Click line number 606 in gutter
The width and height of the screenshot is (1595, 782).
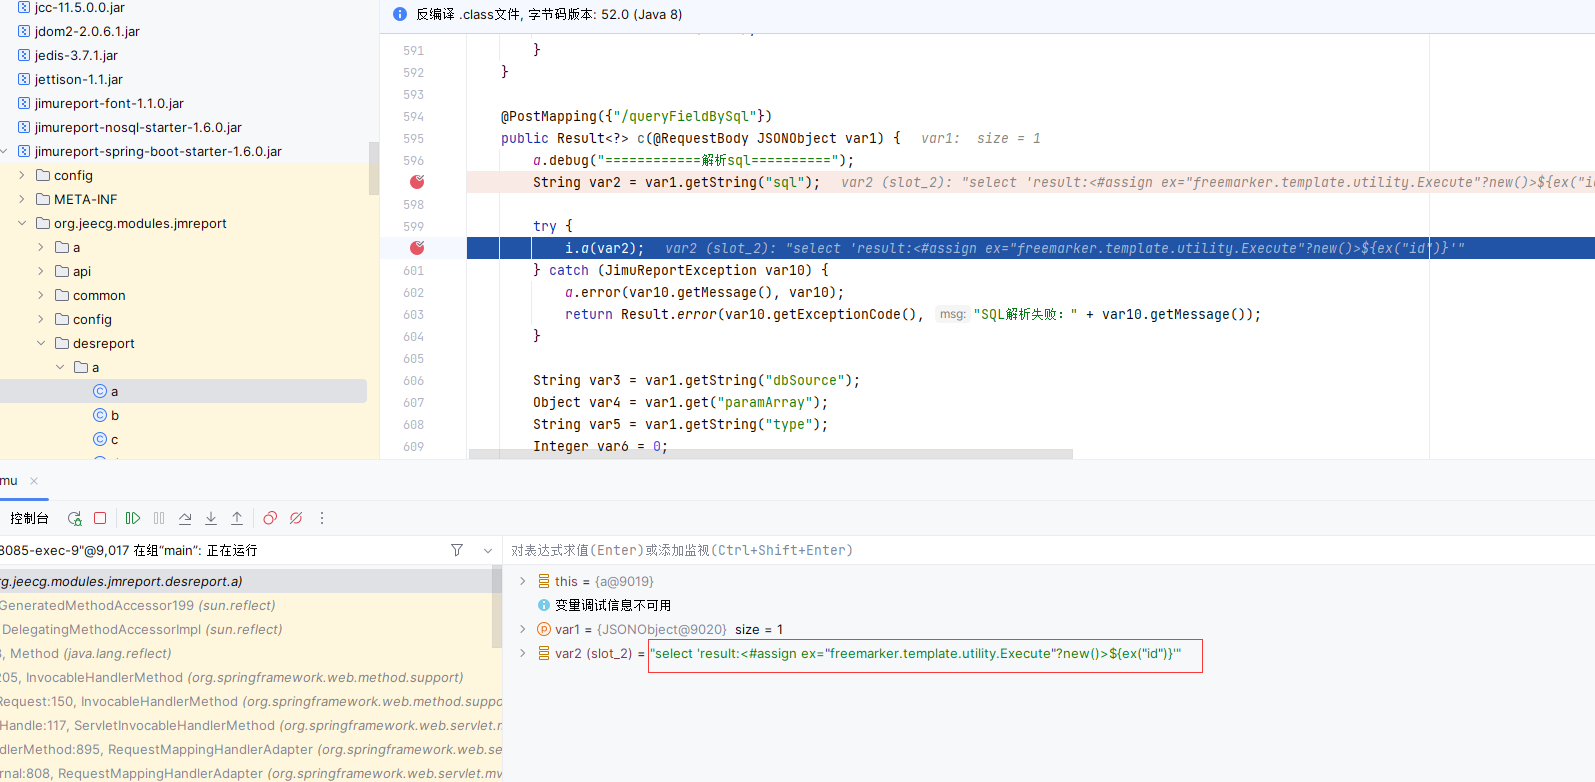[x=414, y=380]
